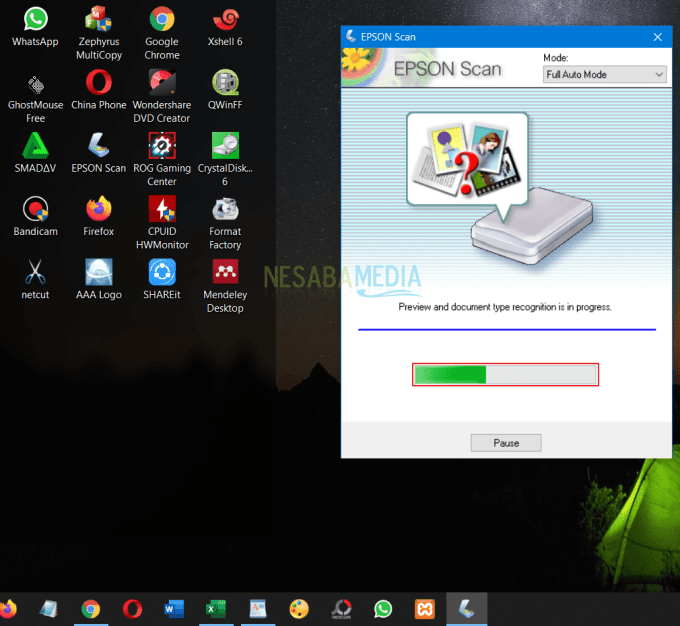Click the 'EPSON Scan' banner logo text
Viewport: 680px width, 626px height.
point(447,69)
